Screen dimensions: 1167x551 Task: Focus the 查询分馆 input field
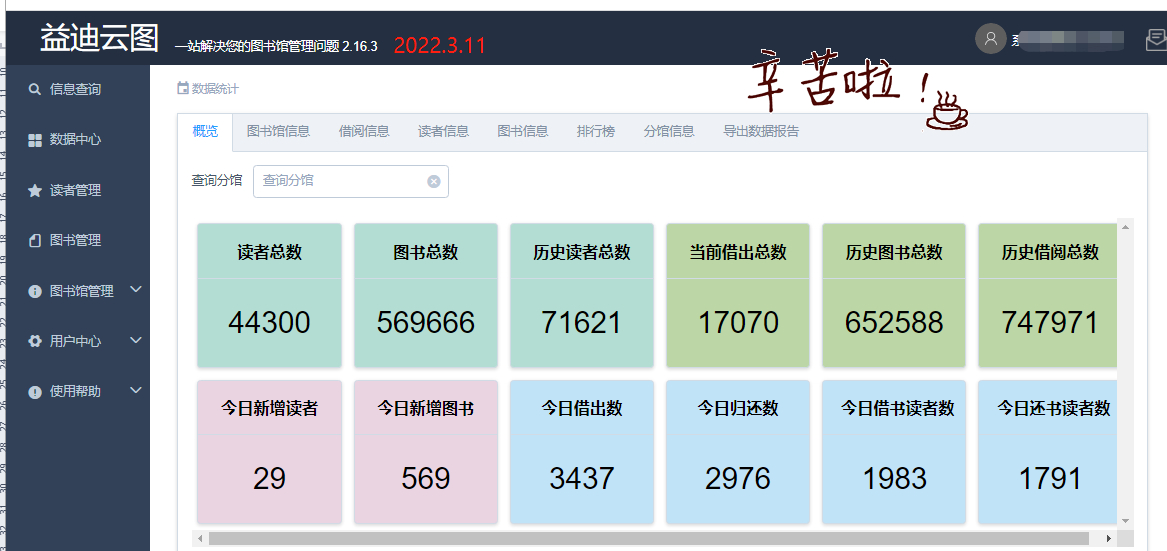click(x=340, y=181)
